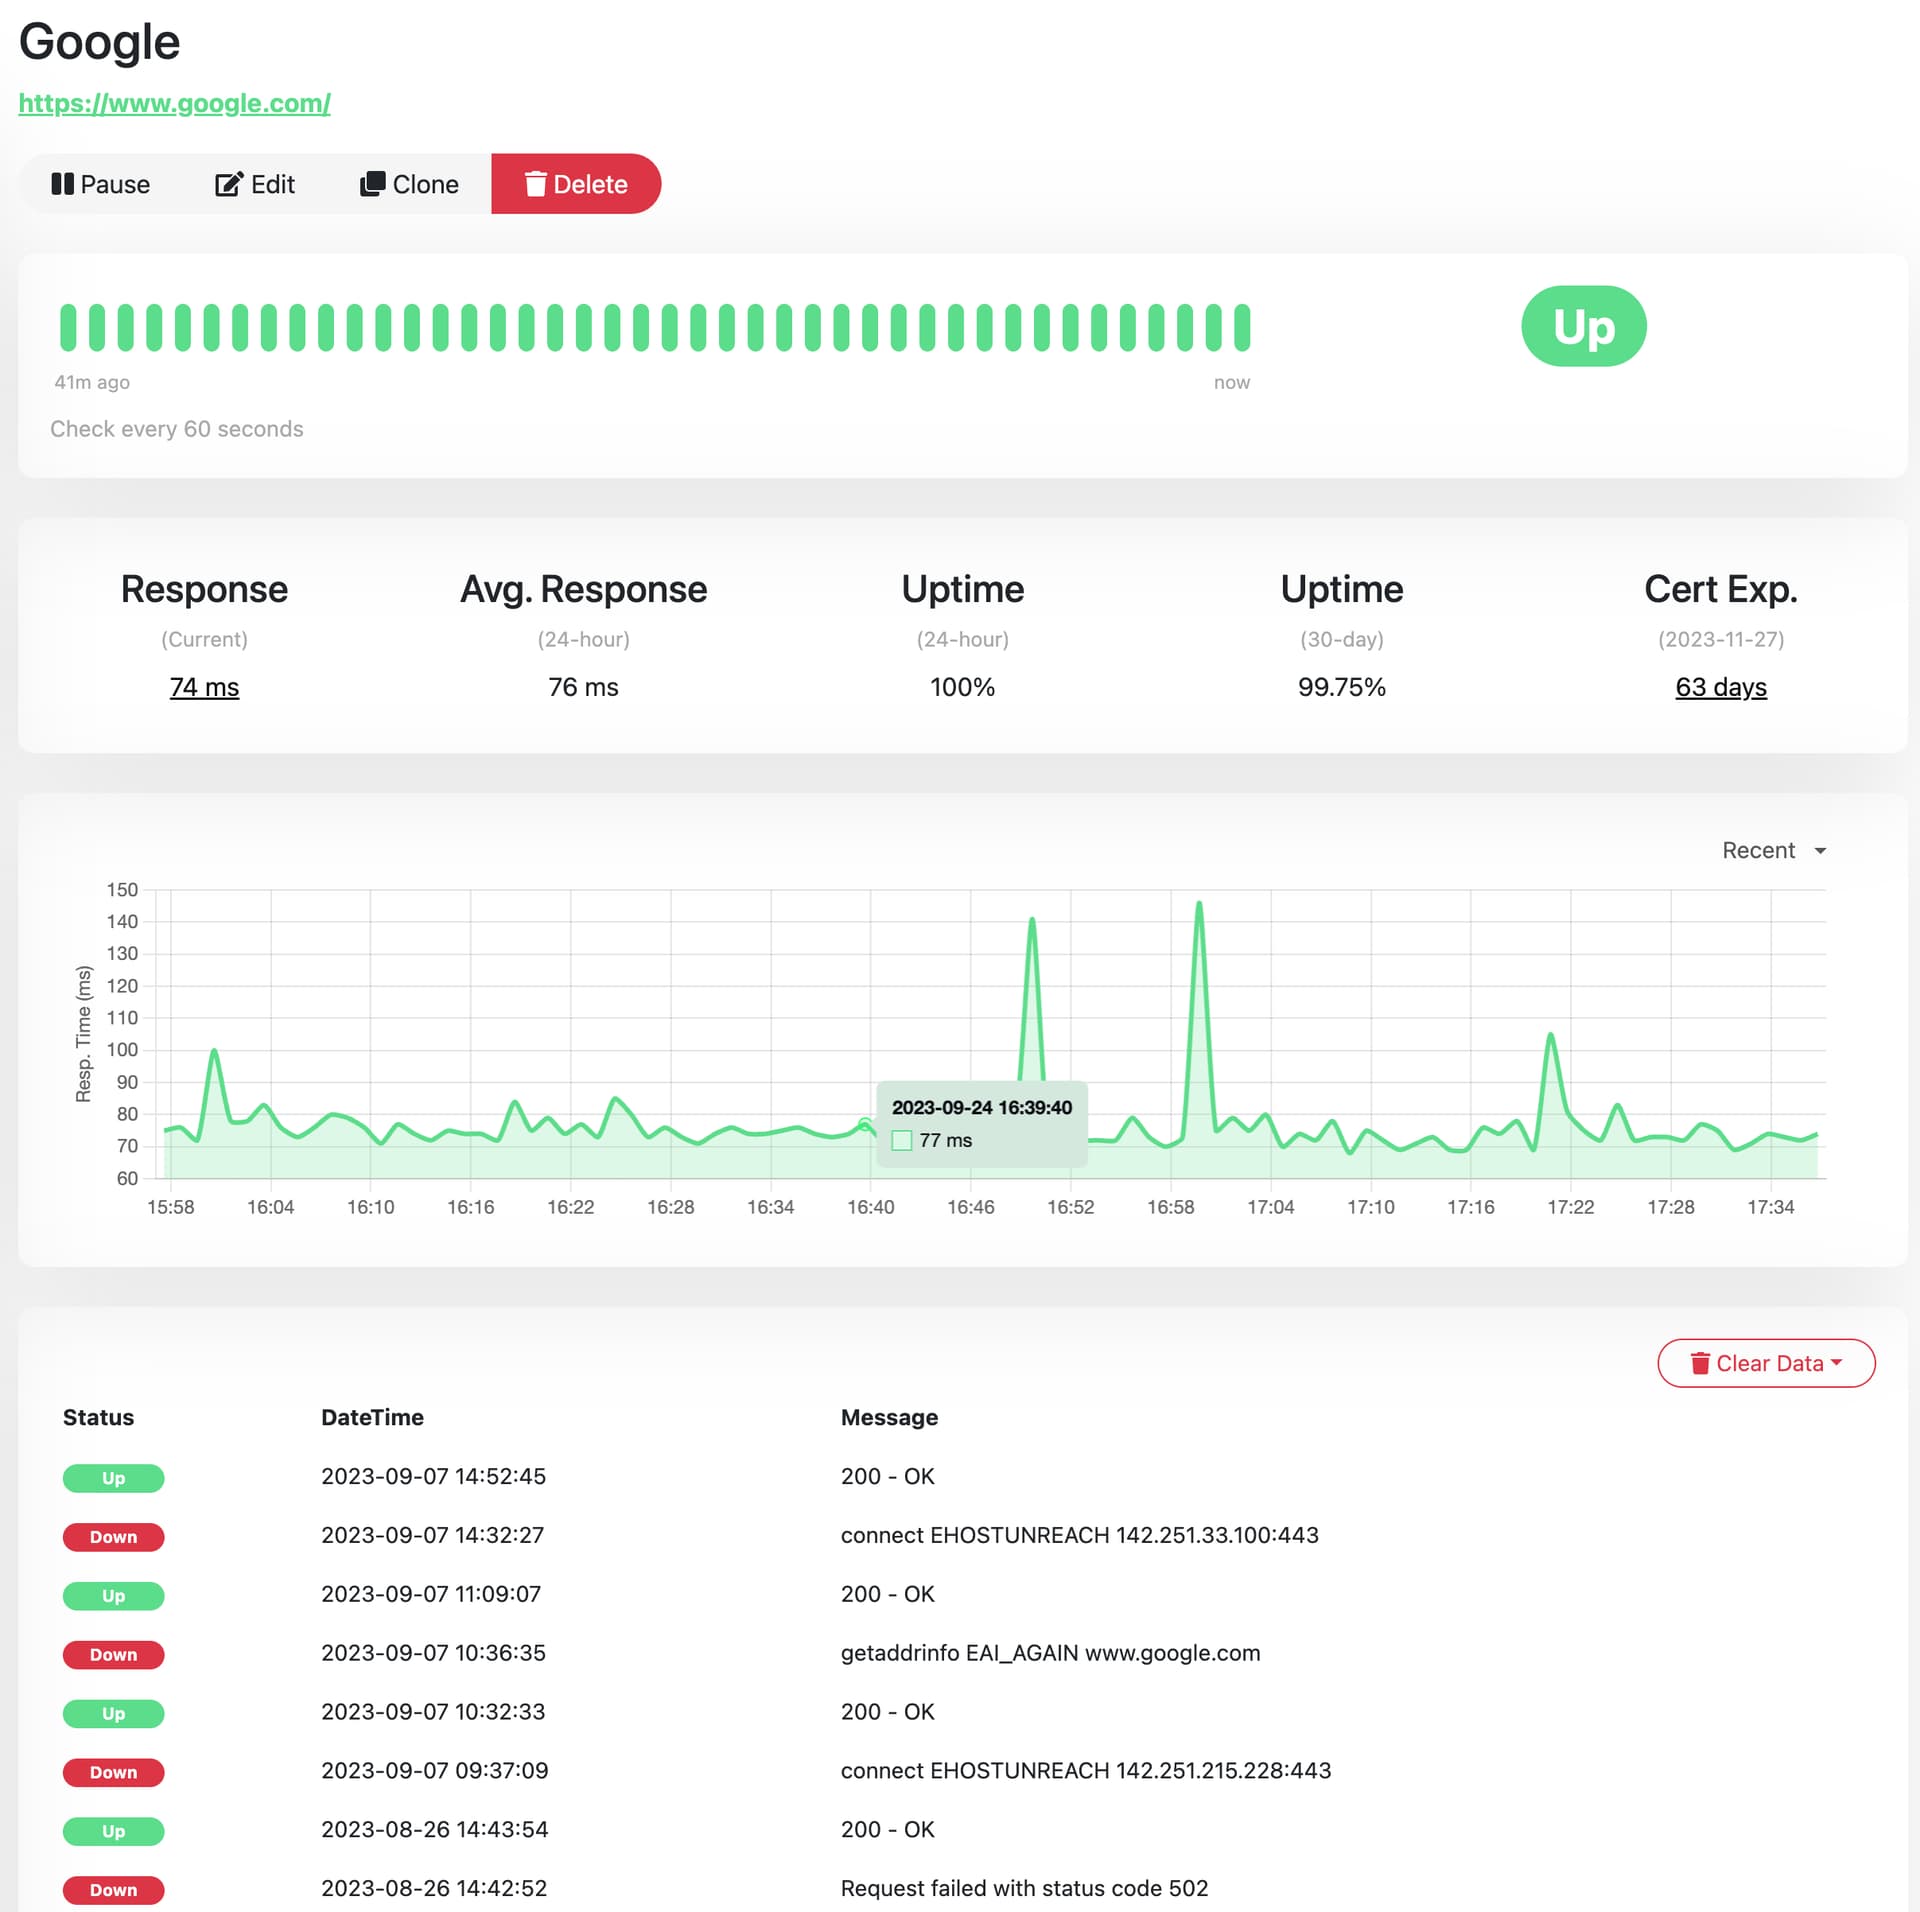Click the Down badge for 2023-09-07 14:32:27

(113, 1537)
